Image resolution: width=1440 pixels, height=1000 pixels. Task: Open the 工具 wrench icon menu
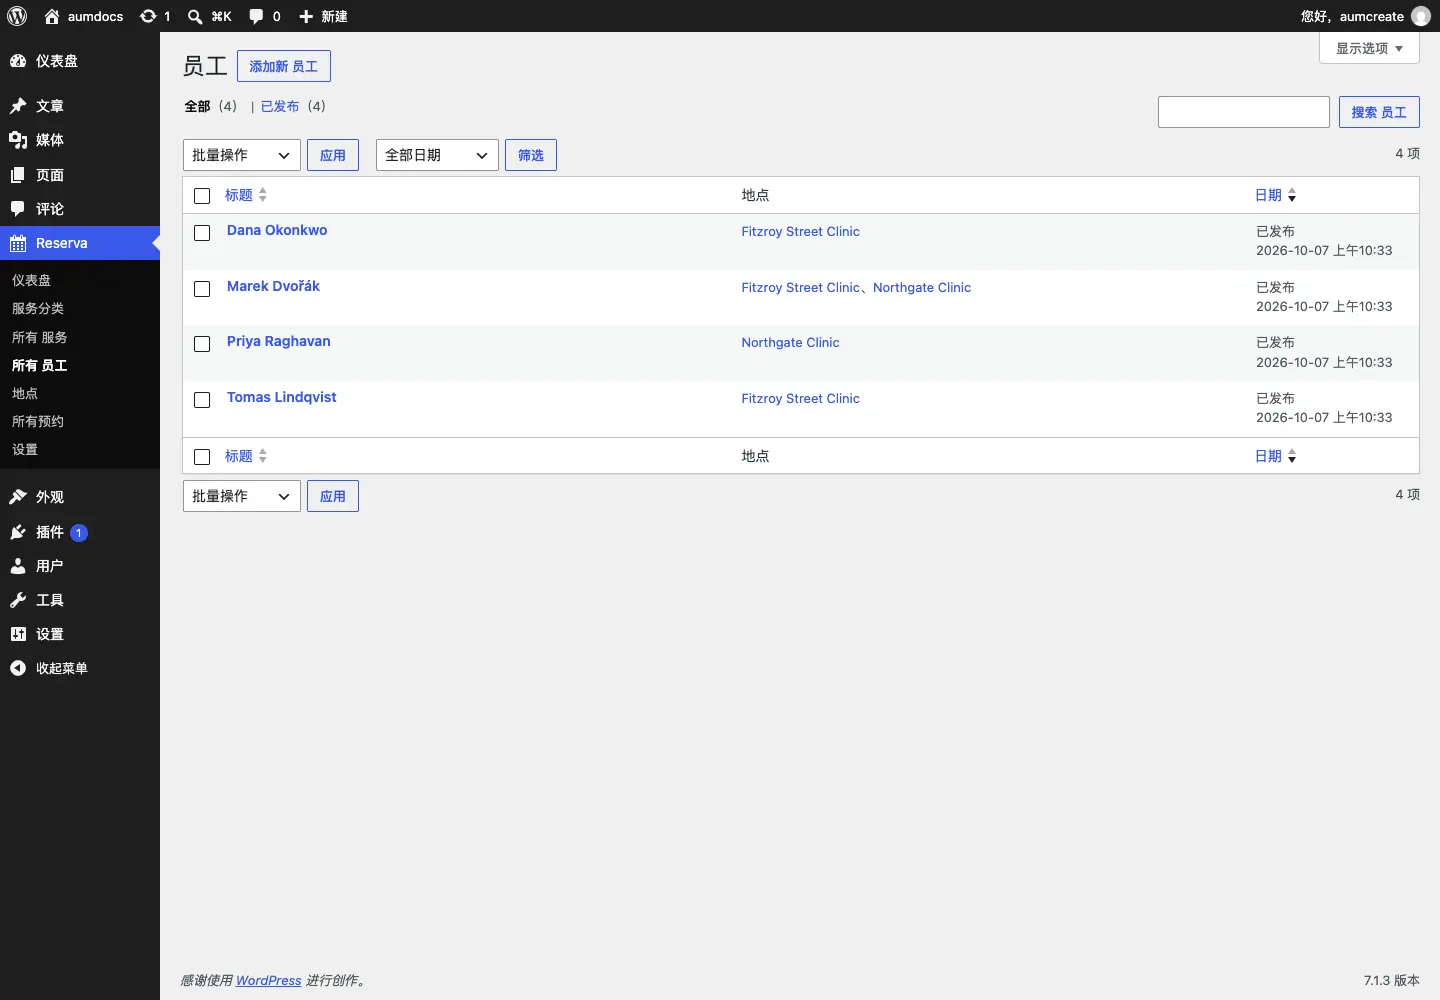click(x=18, y=600)
